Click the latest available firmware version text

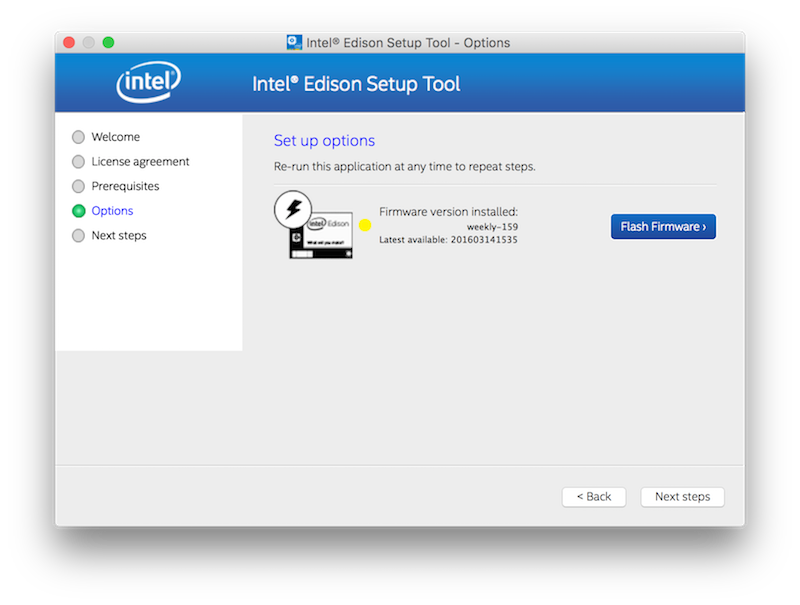[x=448, y=240]
